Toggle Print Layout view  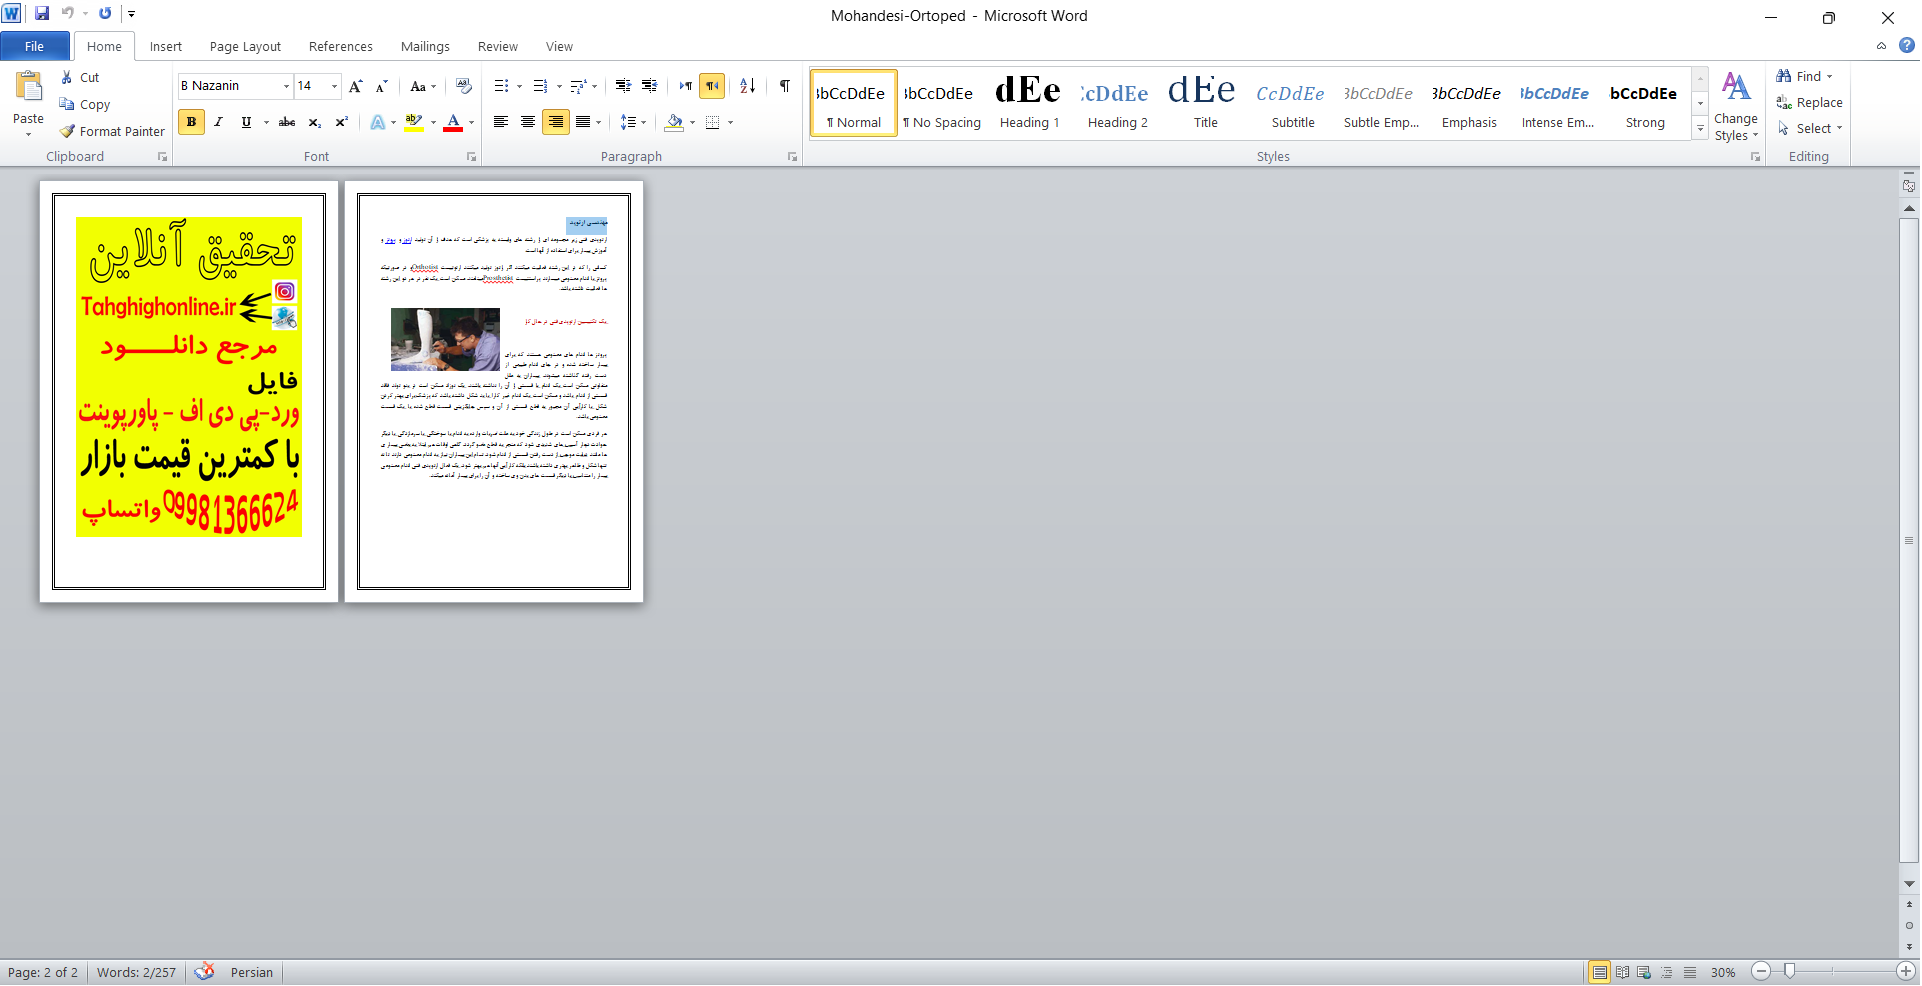point(1600,972)
